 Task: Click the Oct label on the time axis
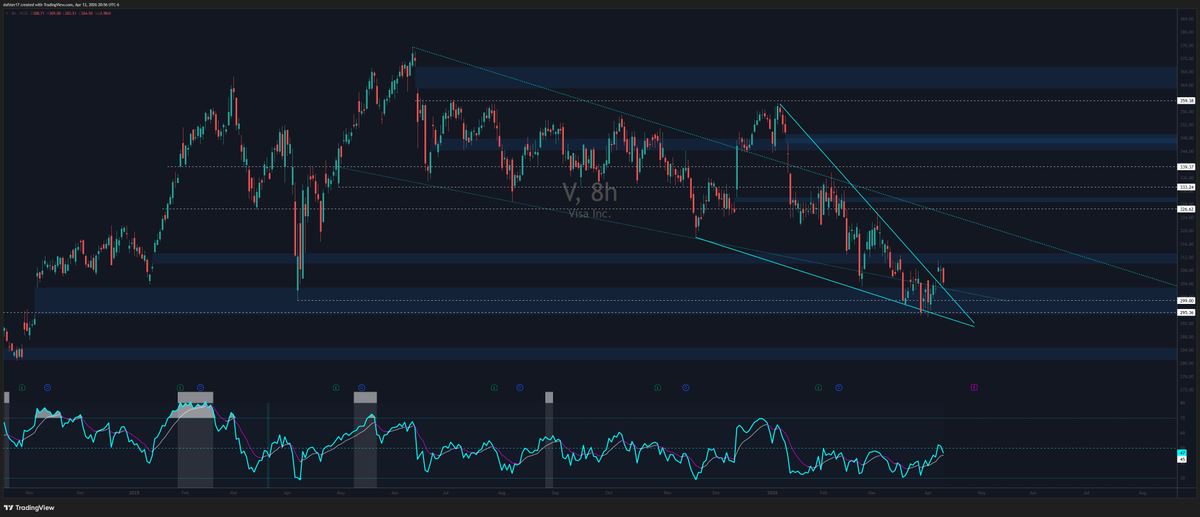(609, 493)
